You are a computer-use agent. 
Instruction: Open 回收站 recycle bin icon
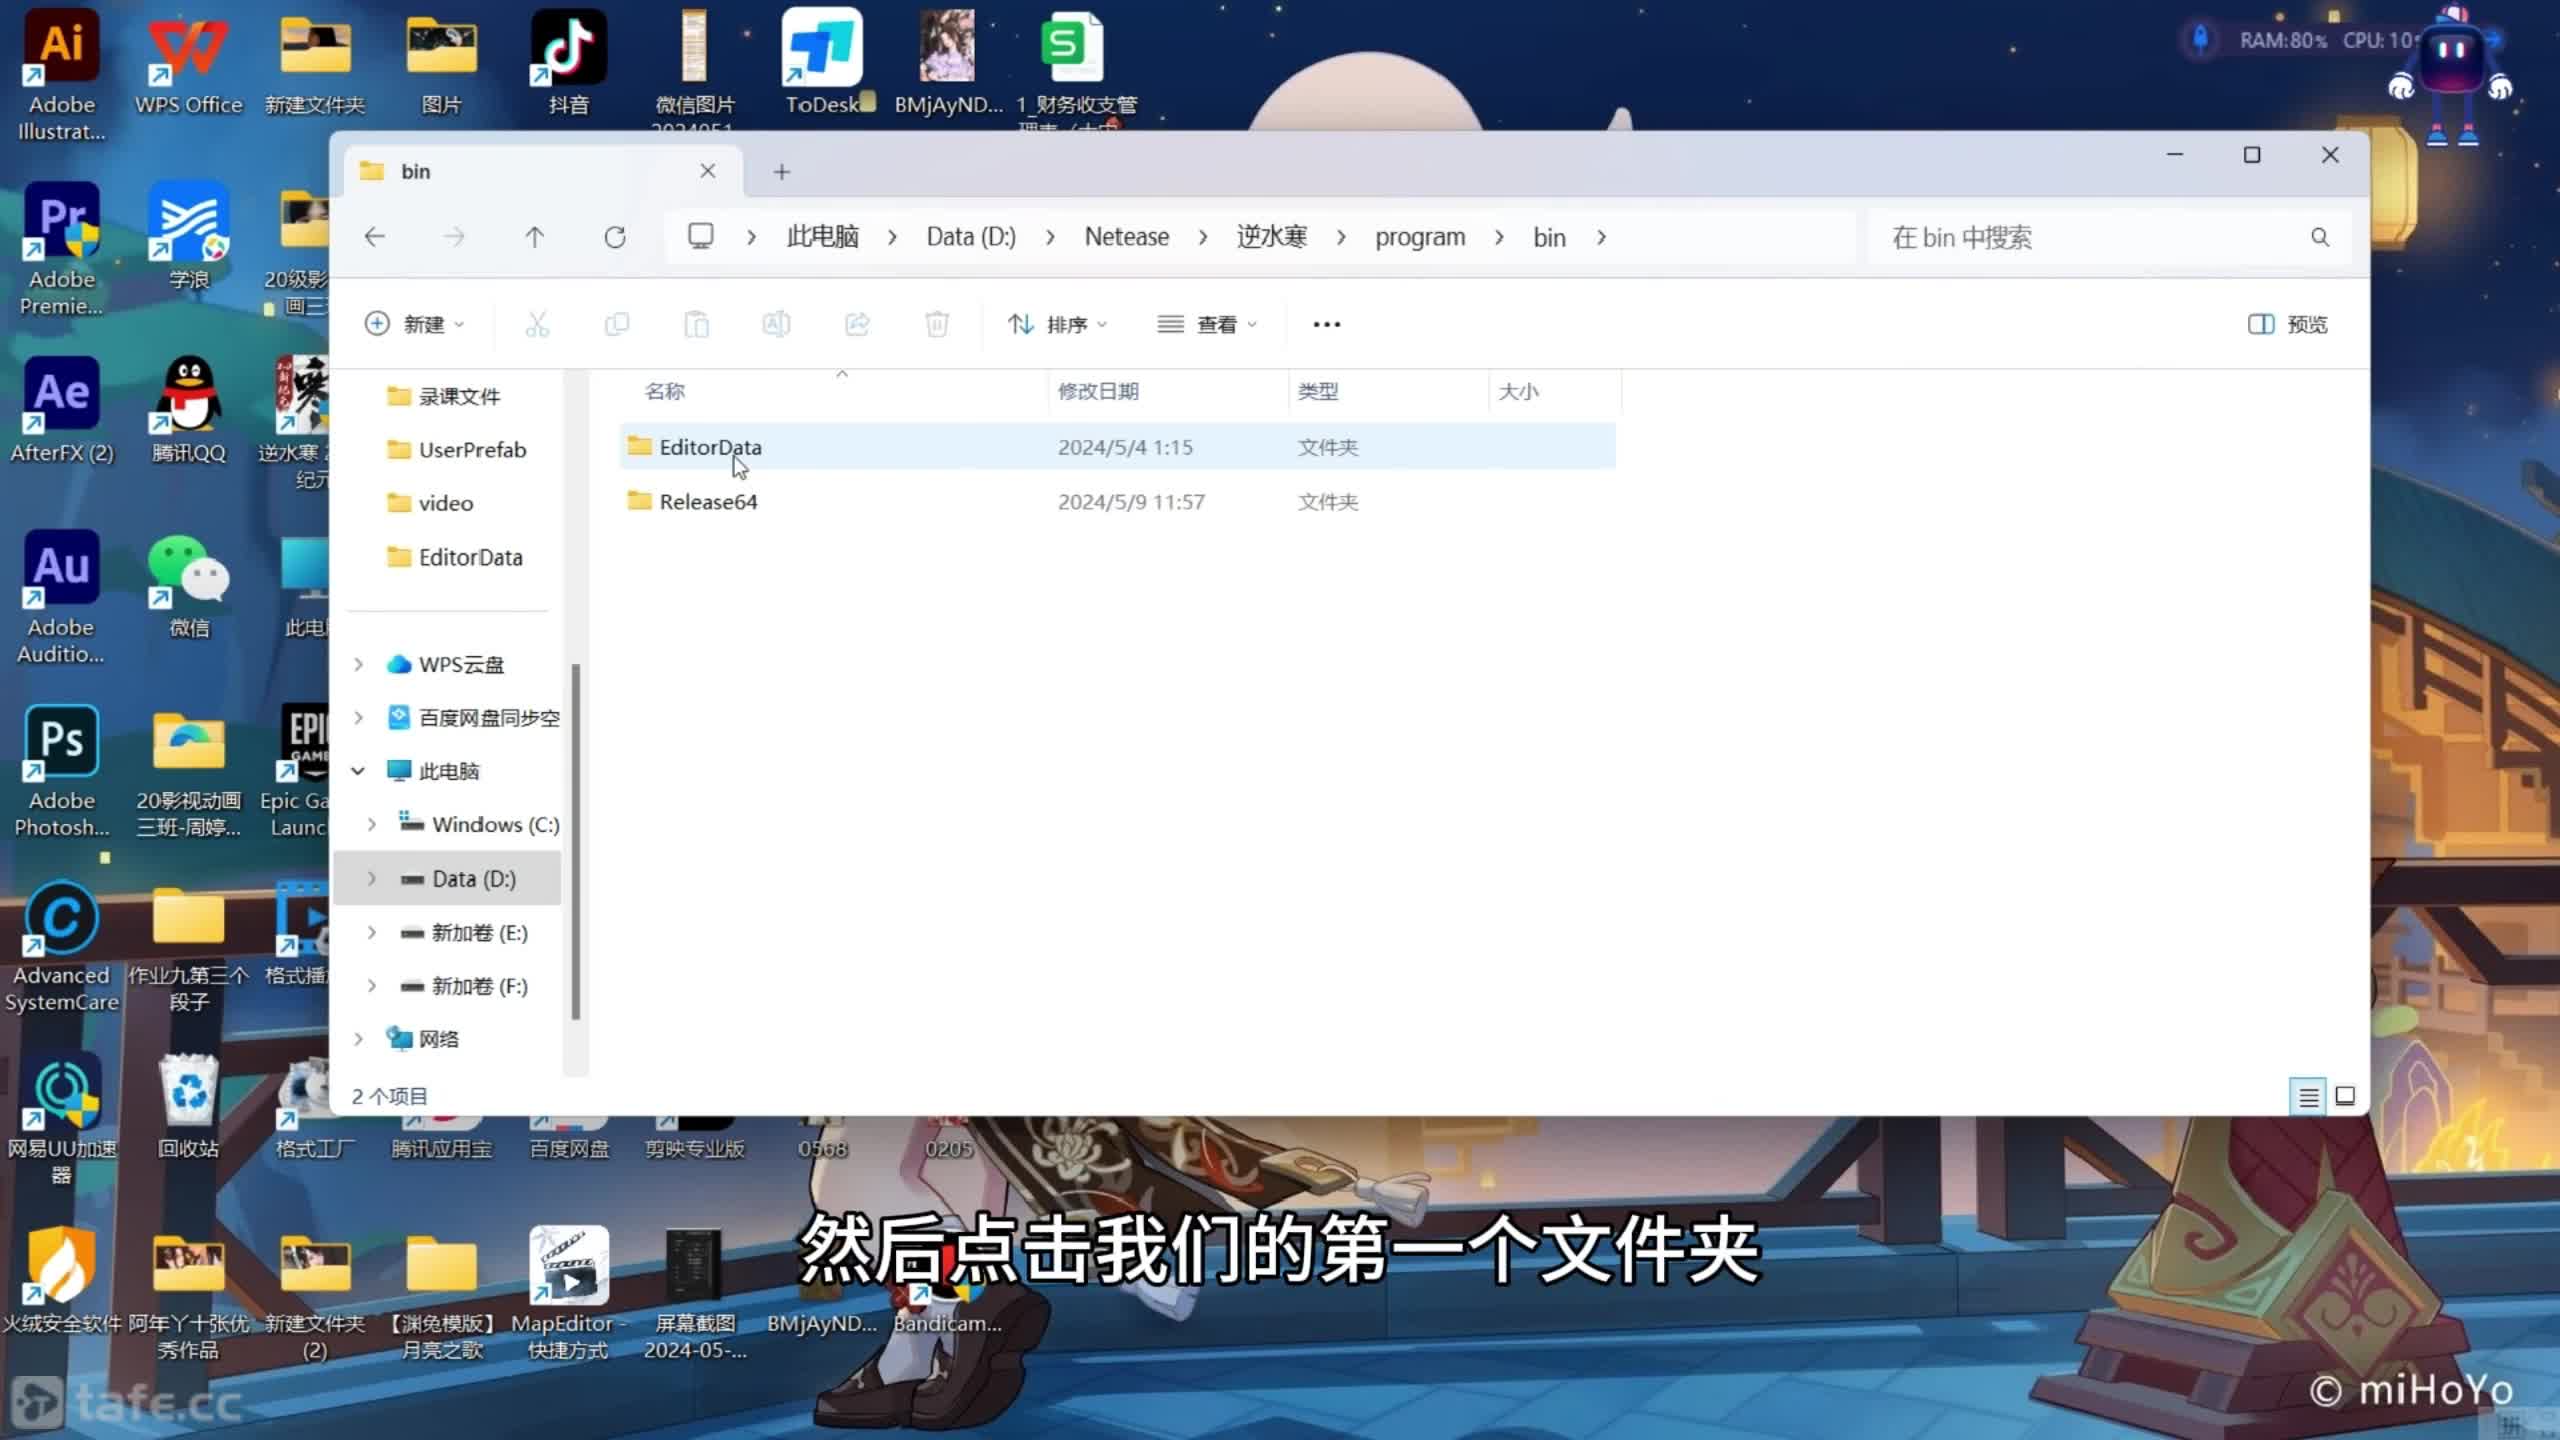pyautogui.click(x=189, y=1108)
